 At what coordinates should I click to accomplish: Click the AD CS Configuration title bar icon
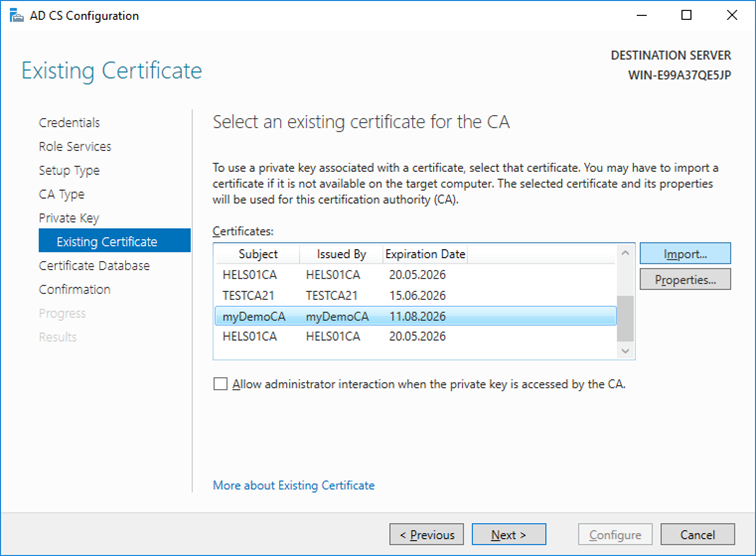(14, 16)
